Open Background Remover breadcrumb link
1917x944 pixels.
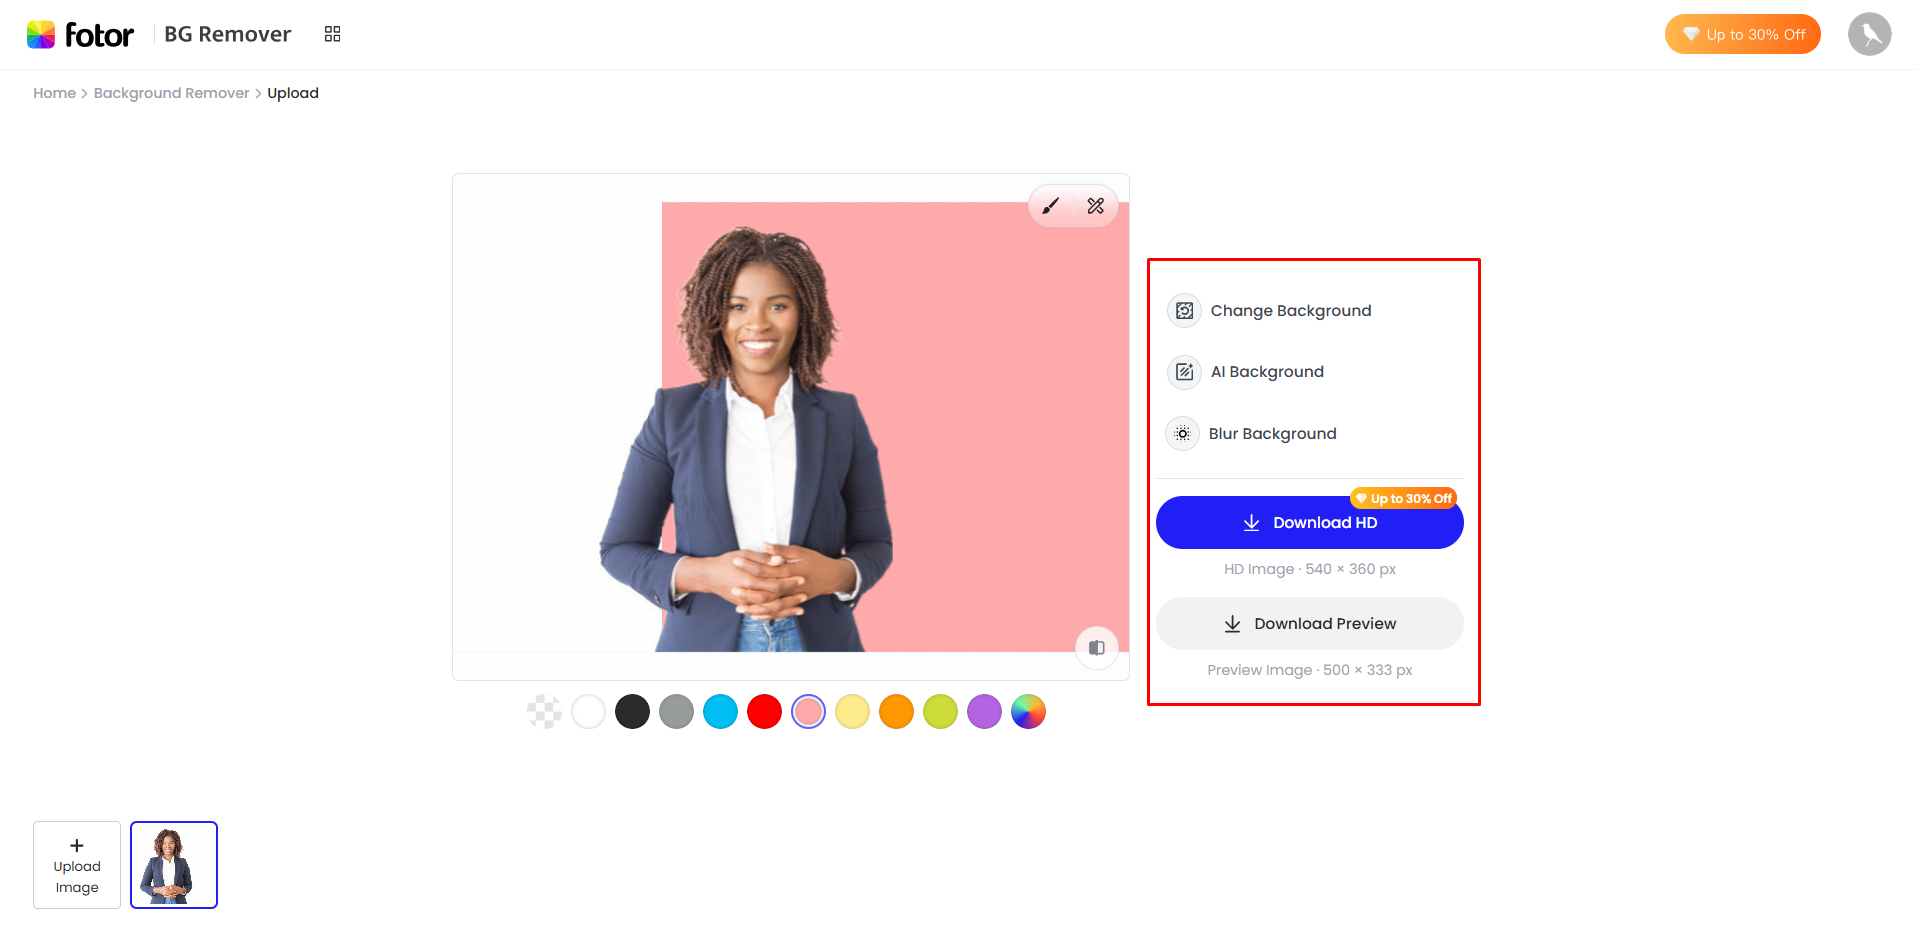coord(172,93)
